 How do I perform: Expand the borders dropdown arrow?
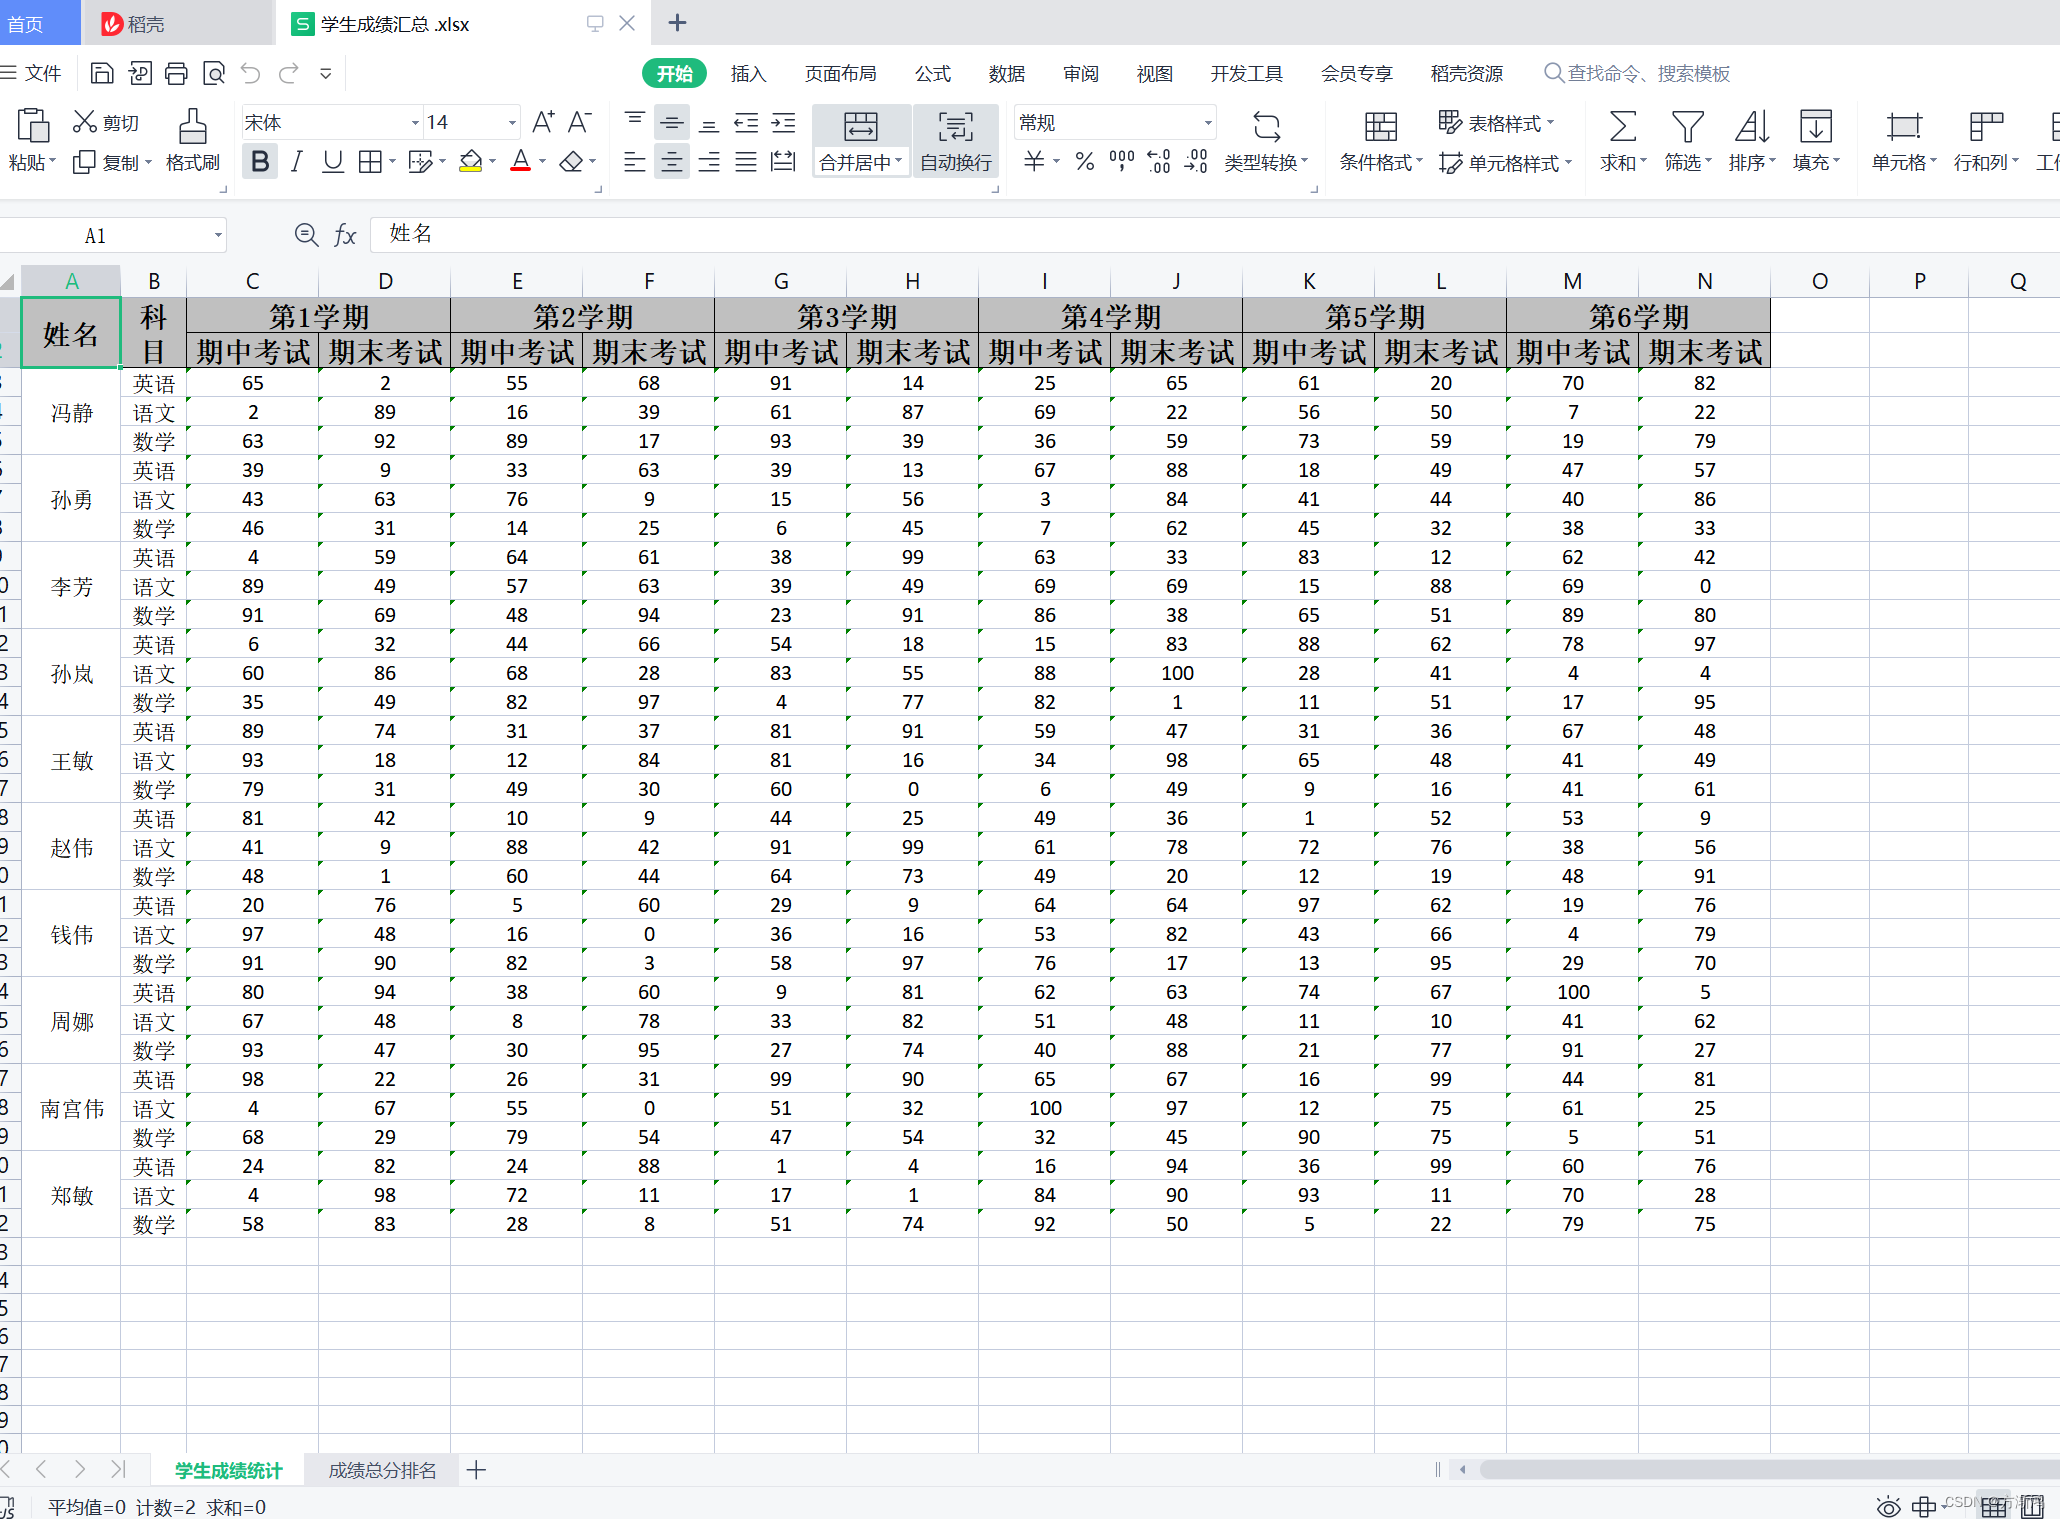[x=392, y=161]
